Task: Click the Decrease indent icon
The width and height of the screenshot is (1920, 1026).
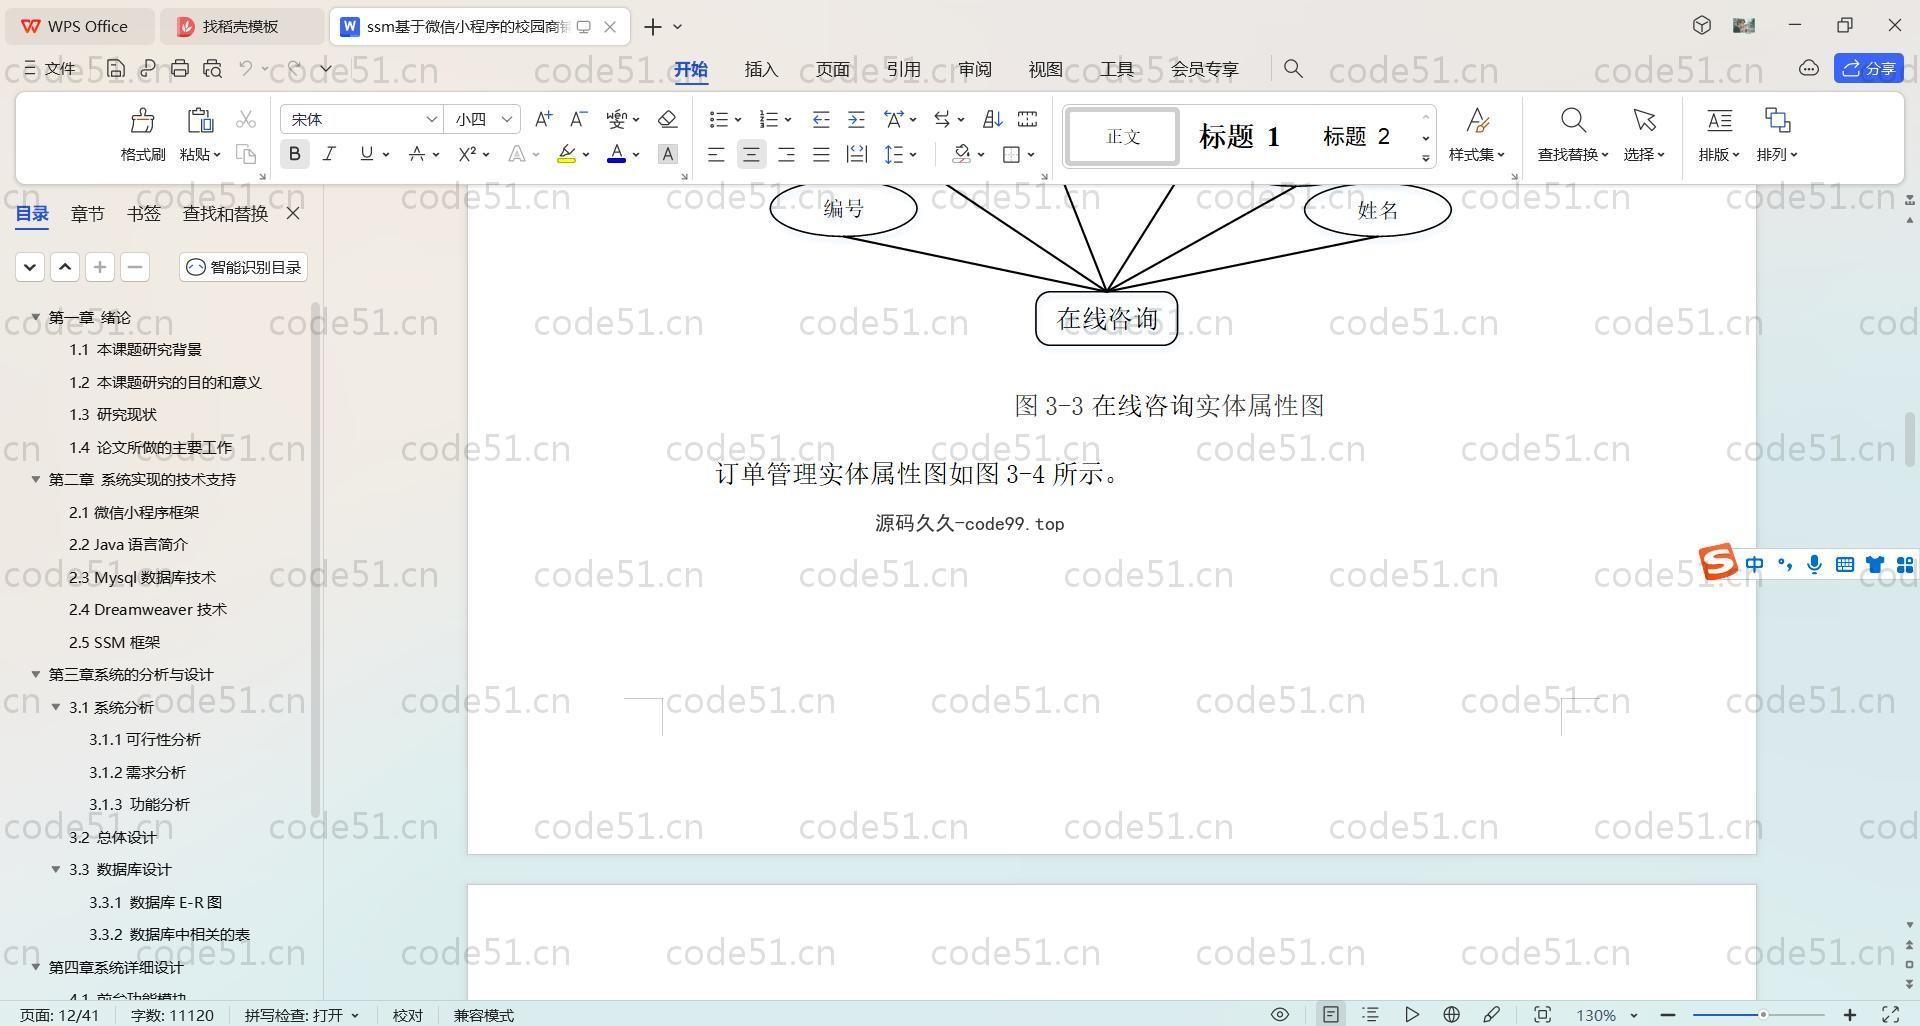Action: click(x=821, y=119)
